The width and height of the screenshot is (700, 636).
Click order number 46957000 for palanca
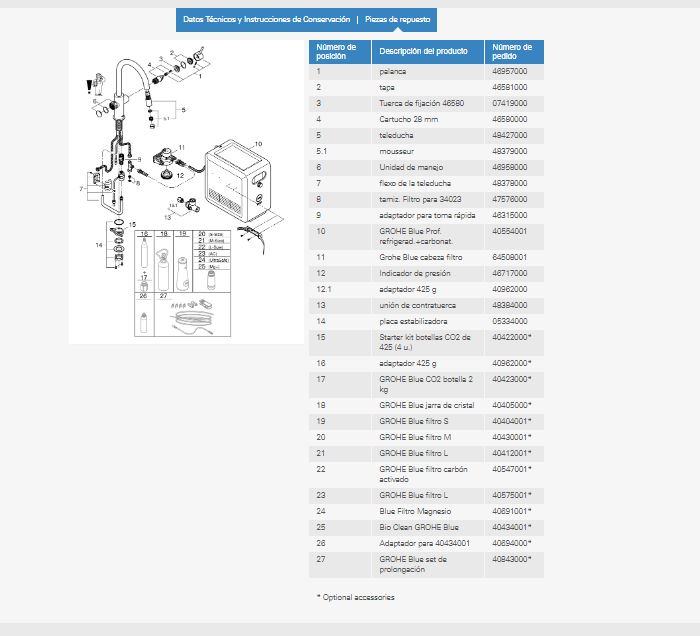point(509,71)
